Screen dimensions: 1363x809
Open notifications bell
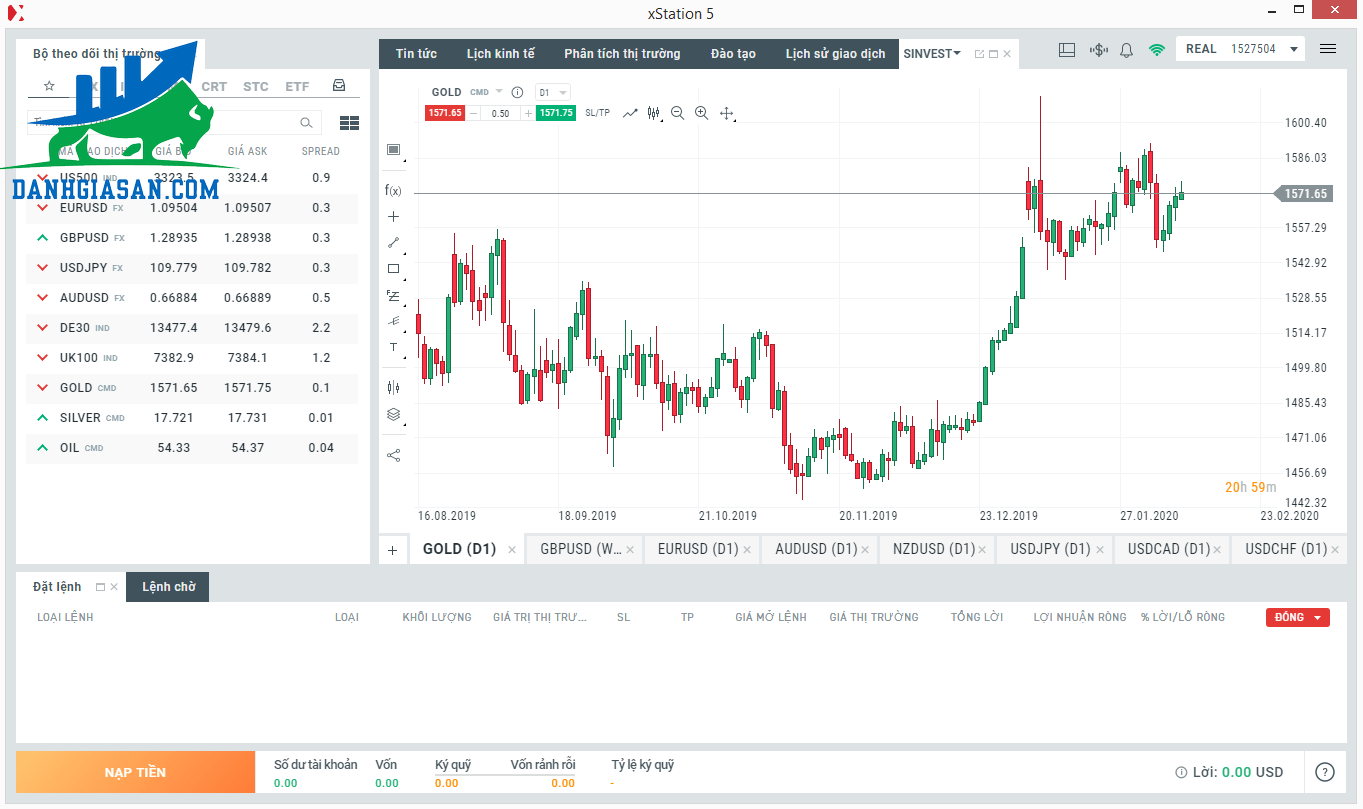(x=1127, y=49)
